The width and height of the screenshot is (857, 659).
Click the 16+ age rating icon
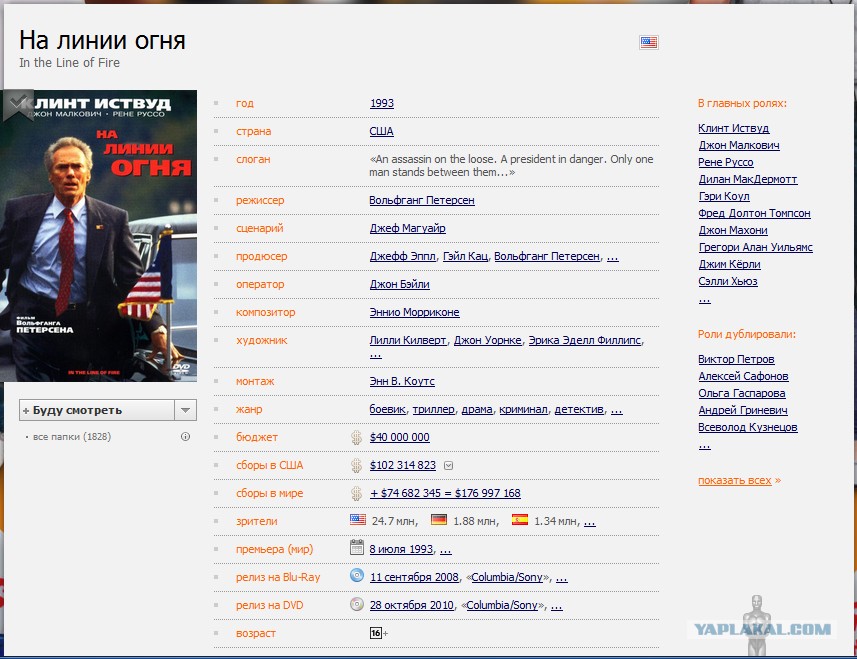click(378, 633)
